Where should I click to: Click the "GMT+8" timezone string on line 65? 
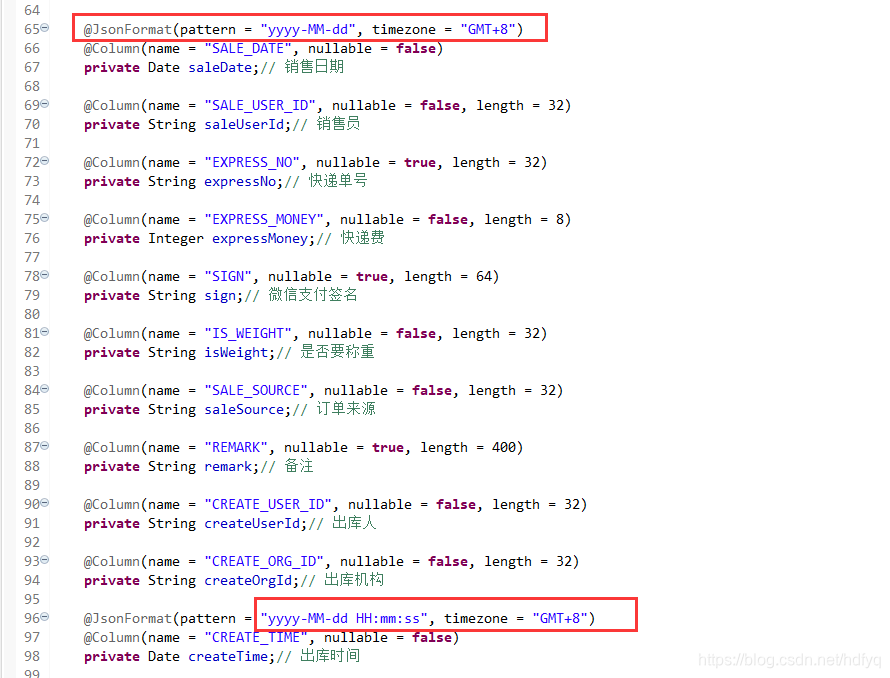(x=488, y=29)
